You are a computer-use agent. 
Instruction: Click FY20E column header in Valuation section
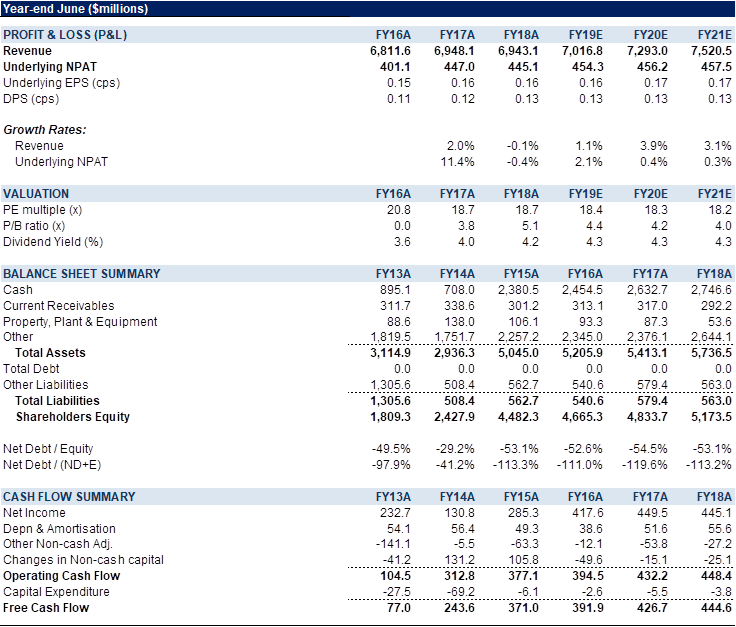pyautogui.click(x=651, y=194)
